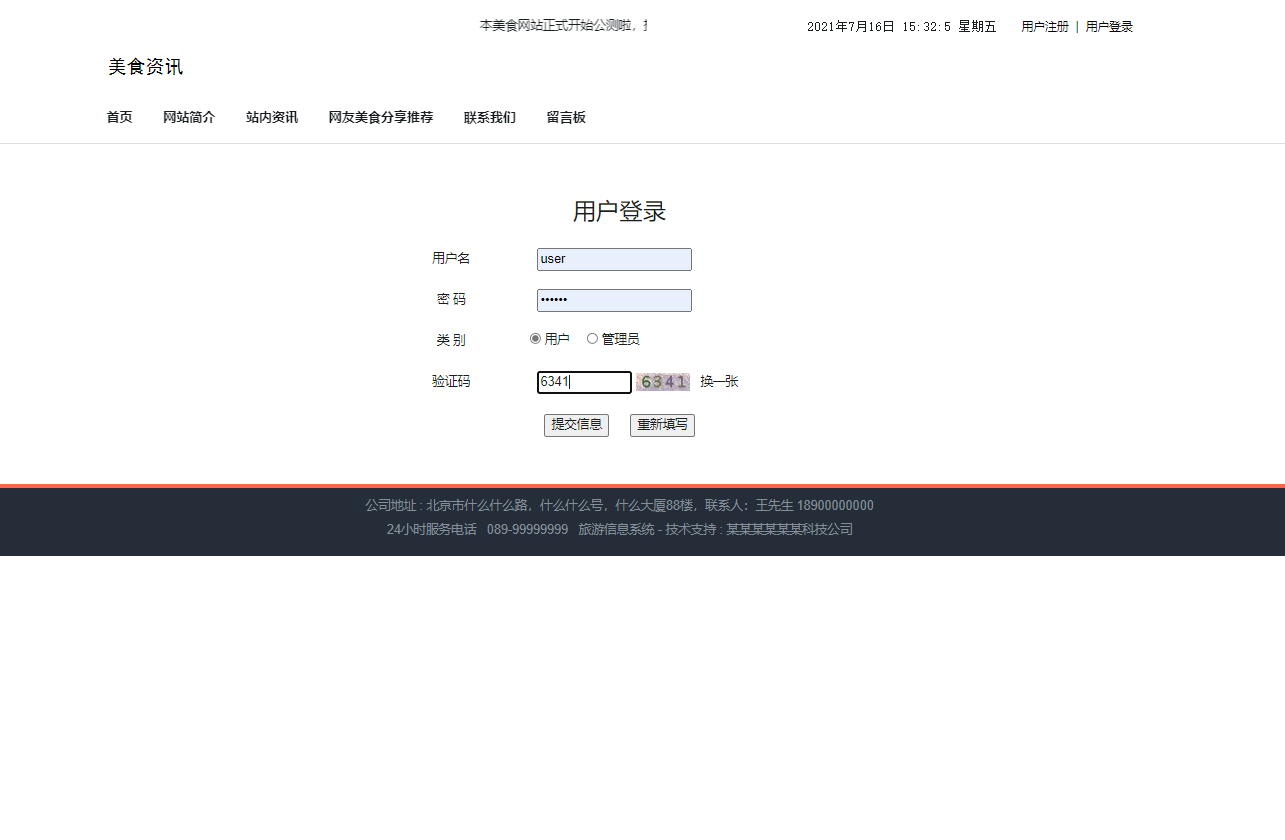Screen dimensions: 1285x840
Task: Open the 站内资讯 section
Action: point(271,117)
